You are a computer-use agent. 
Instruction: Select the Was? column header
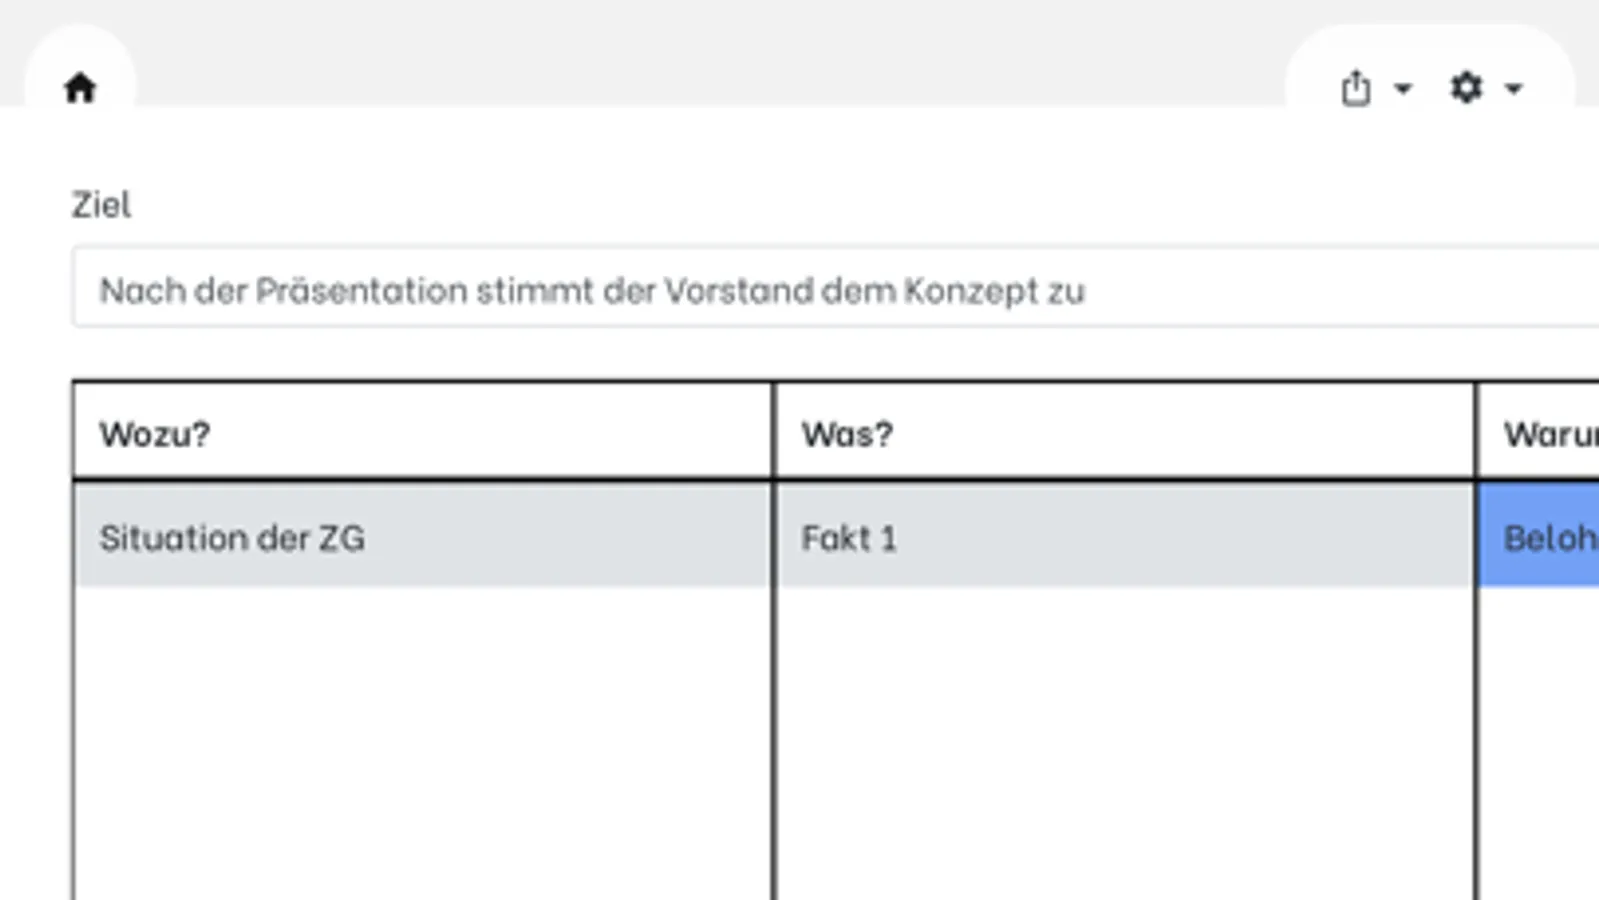click(846, 434)
